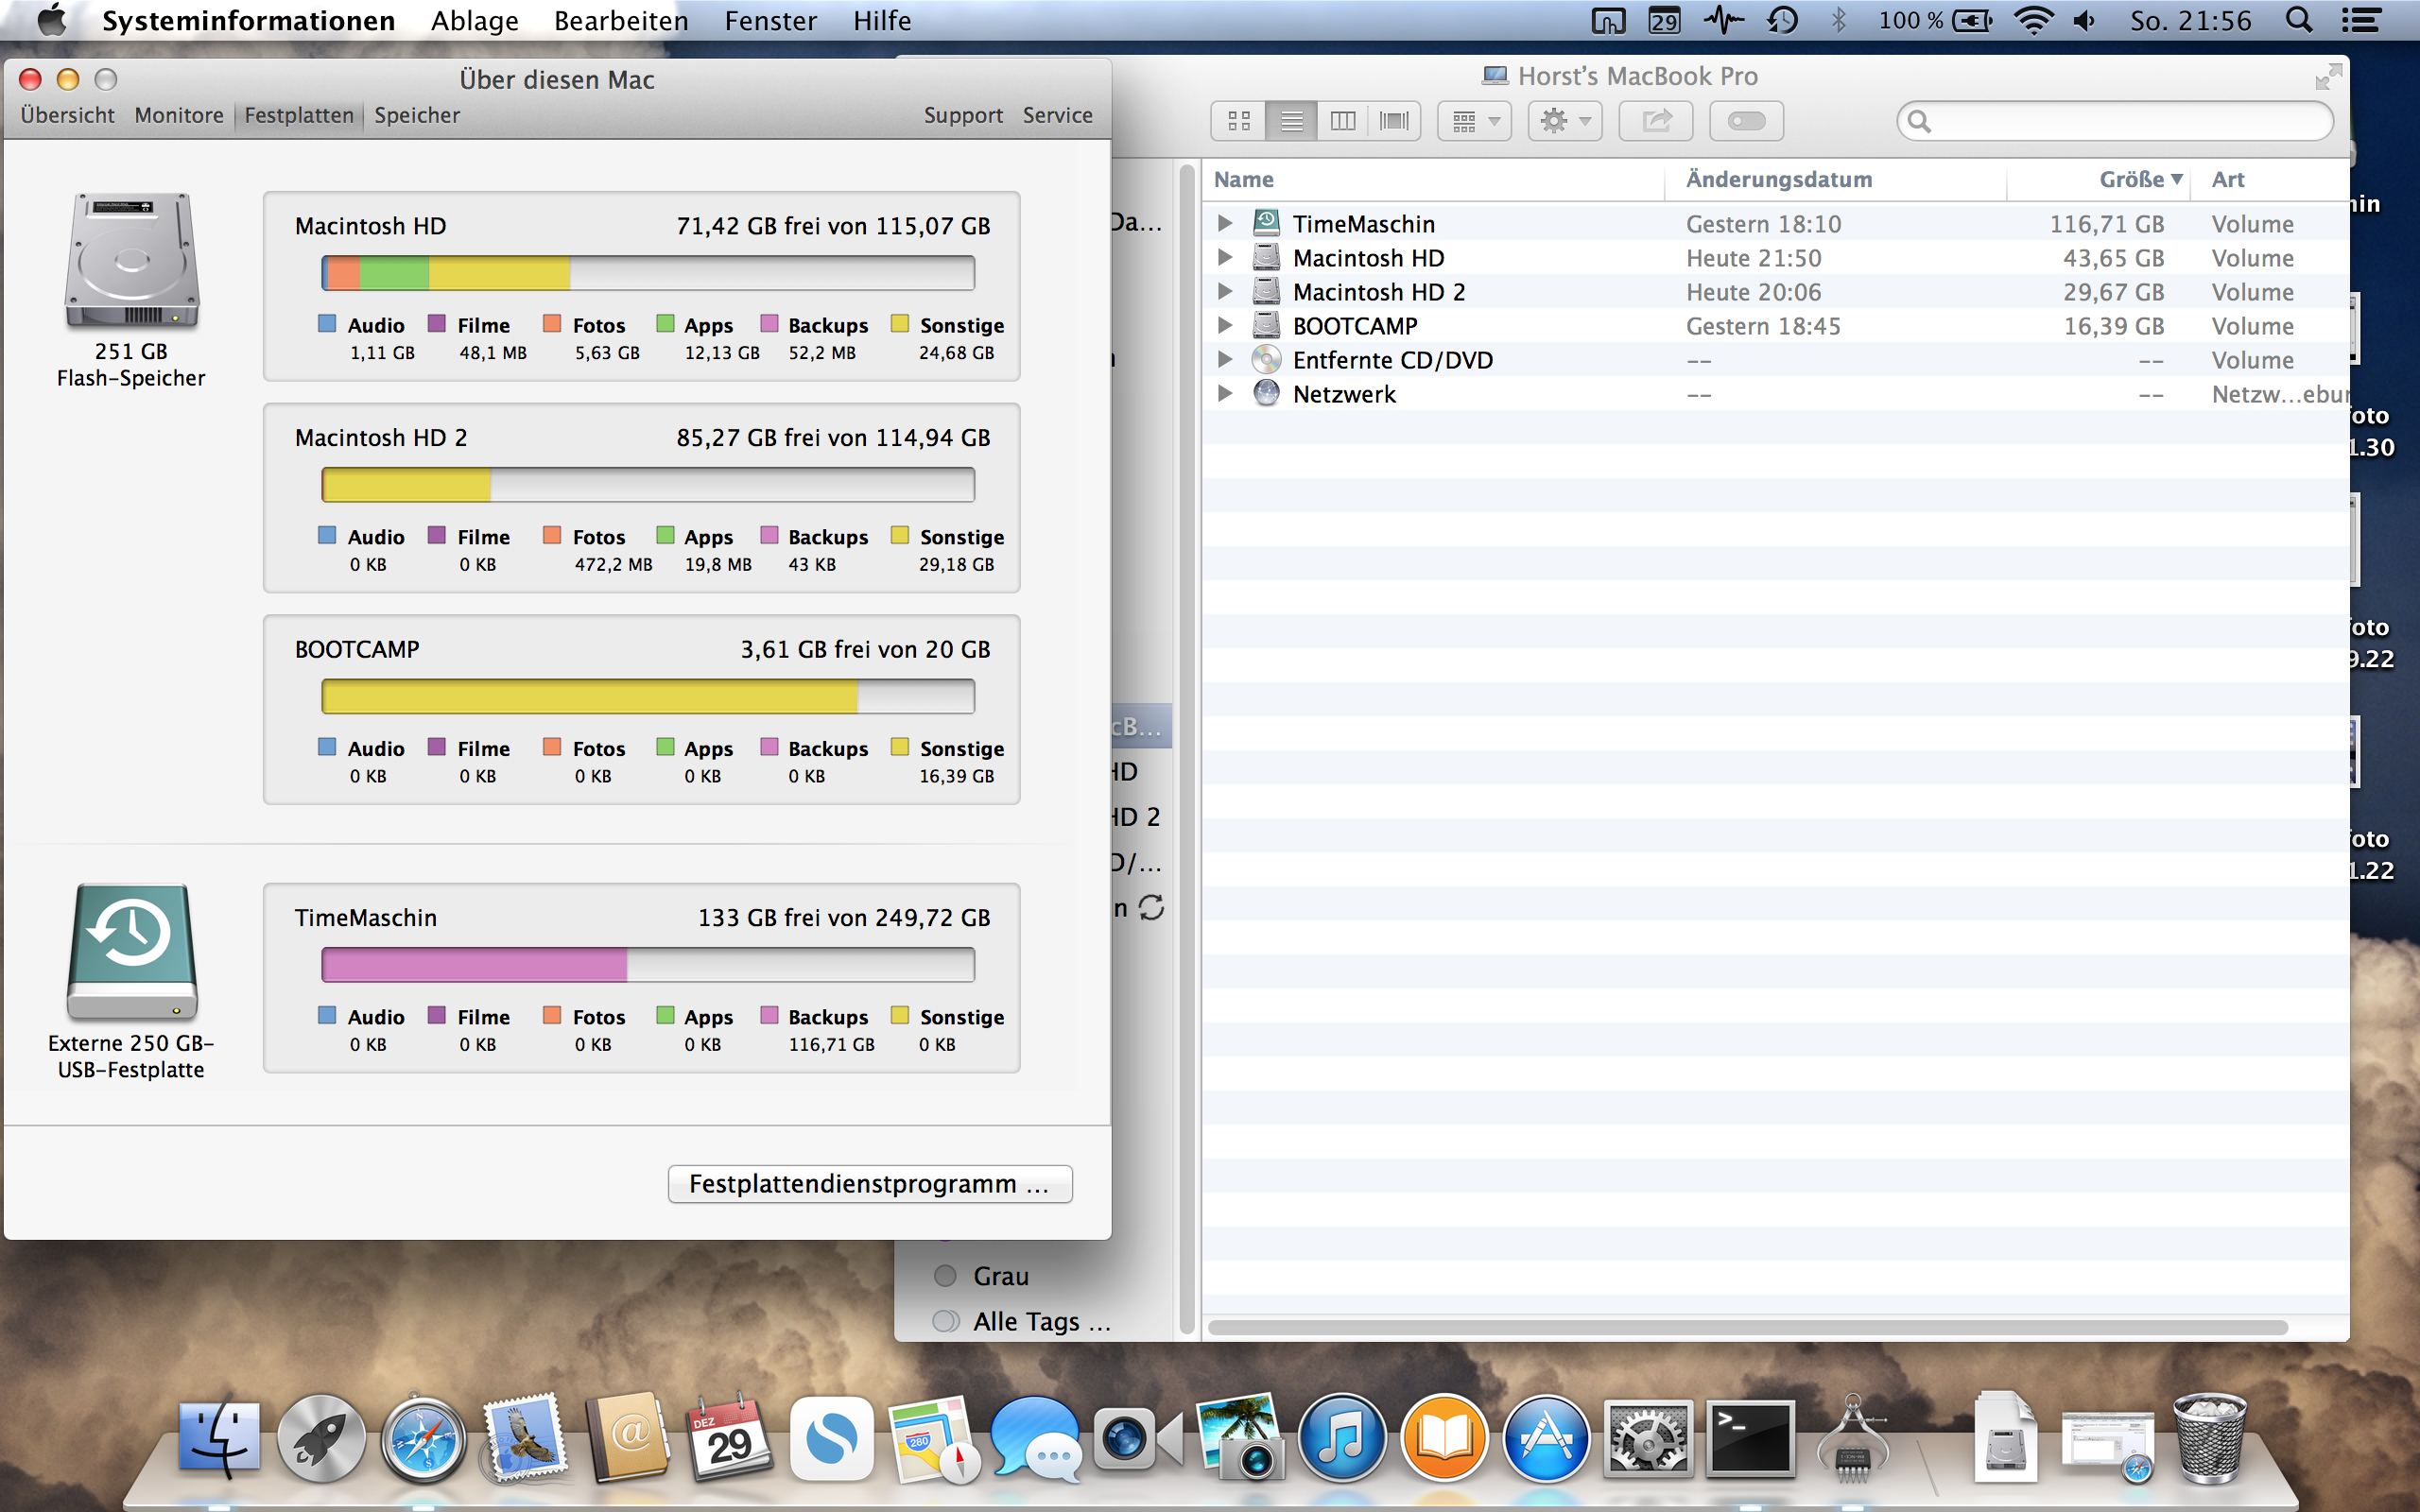Toggle Wi-Fi status menu icon
Screen dimensions: 2420x1512
(2033, 20)
